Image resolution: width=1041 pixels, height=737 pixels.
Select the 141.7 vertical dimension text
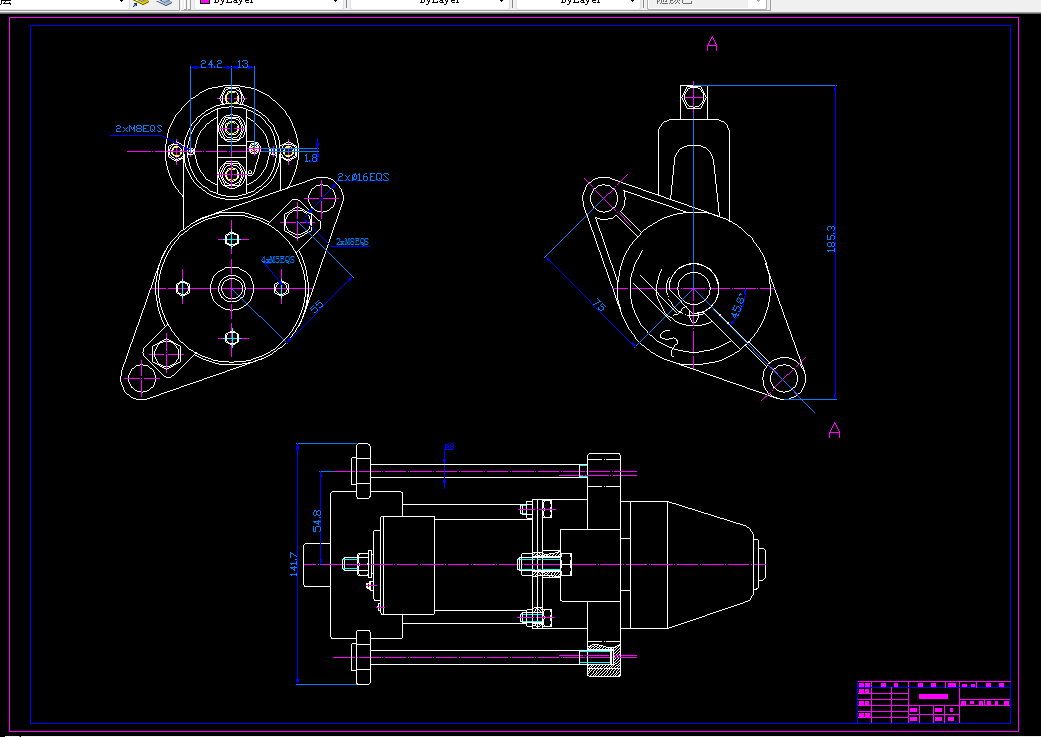pos(294,564)
